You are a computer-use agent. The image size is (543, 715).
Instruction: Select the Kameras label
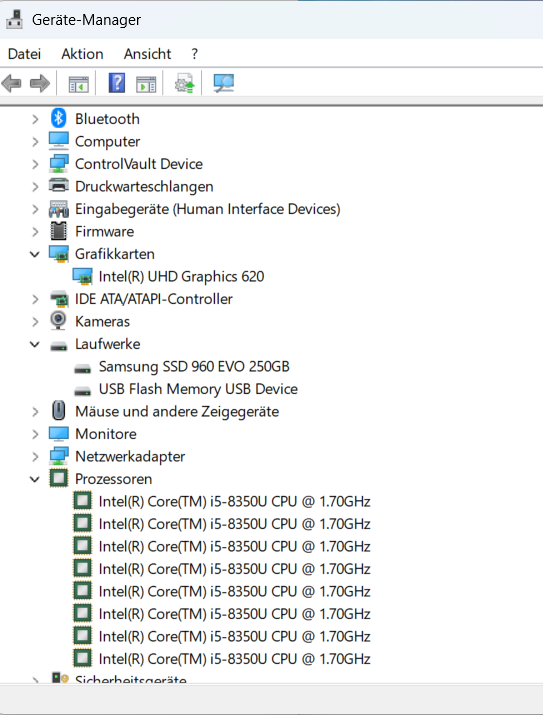point(102,321)
